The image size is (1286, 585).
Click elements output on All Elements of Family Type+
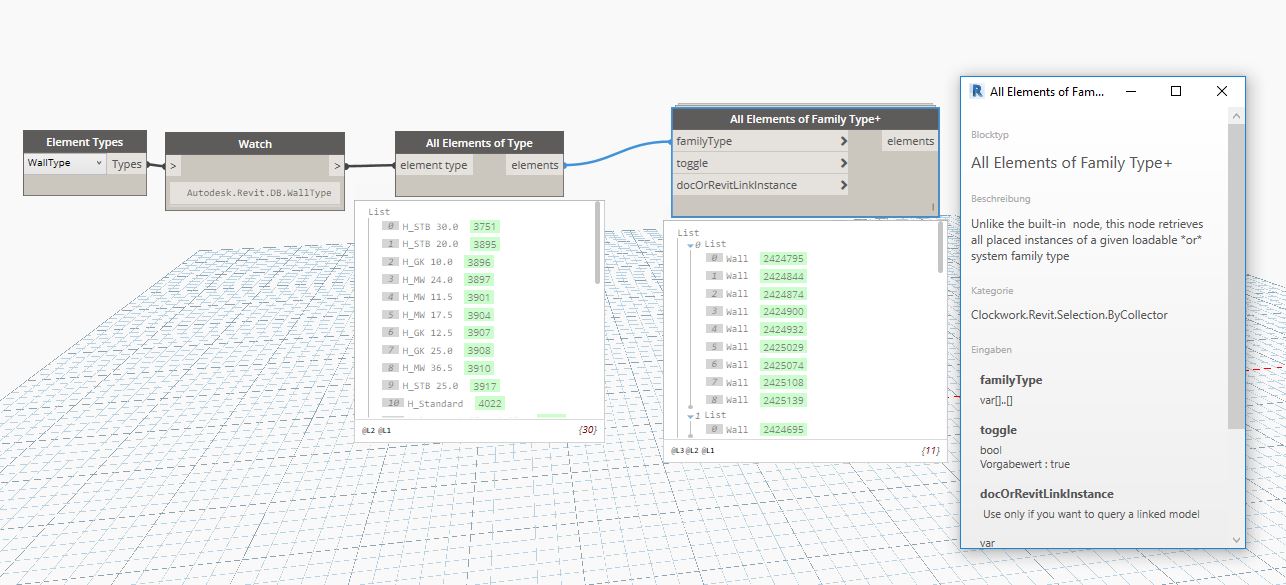pyautogui.click(x=911, y=141)
